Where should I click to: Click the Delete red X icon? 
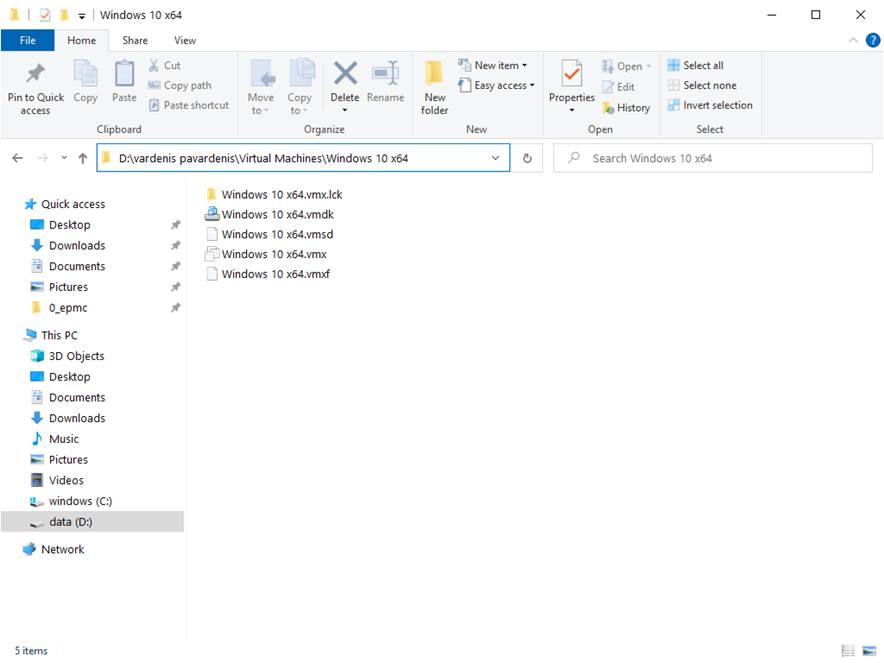coord(345,74)
